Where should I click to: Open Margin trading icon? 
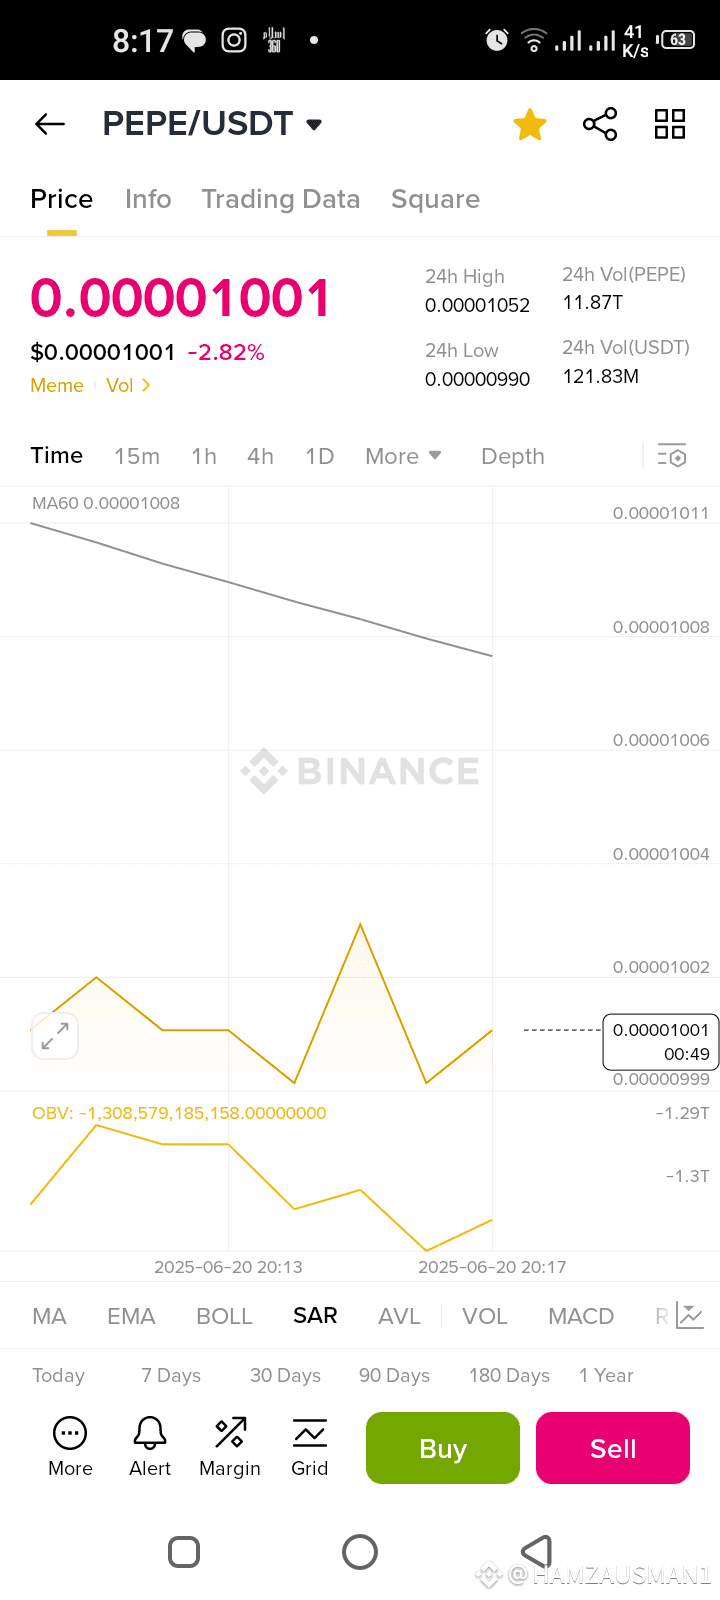click(230, 1447)
